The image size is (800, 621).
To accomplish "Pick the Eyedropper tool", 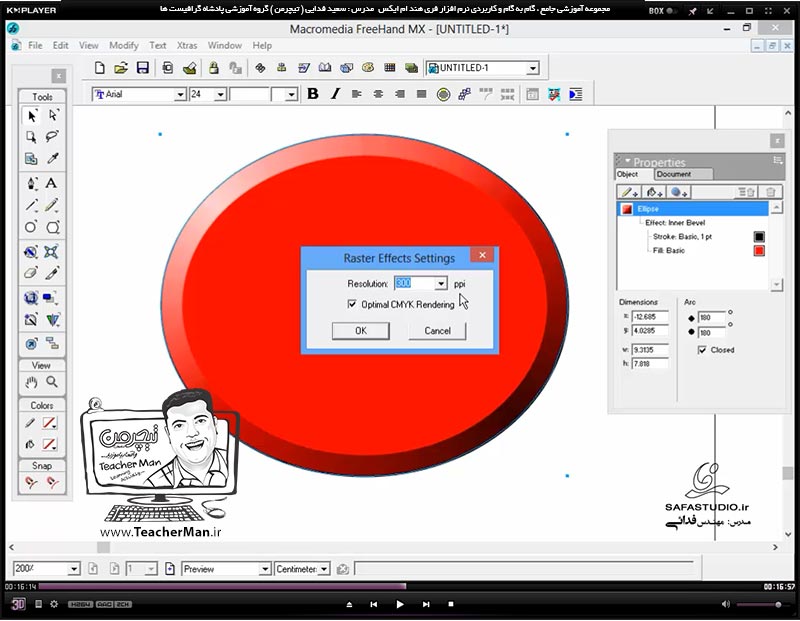I will pyautogui.click(x=52, y=158).
